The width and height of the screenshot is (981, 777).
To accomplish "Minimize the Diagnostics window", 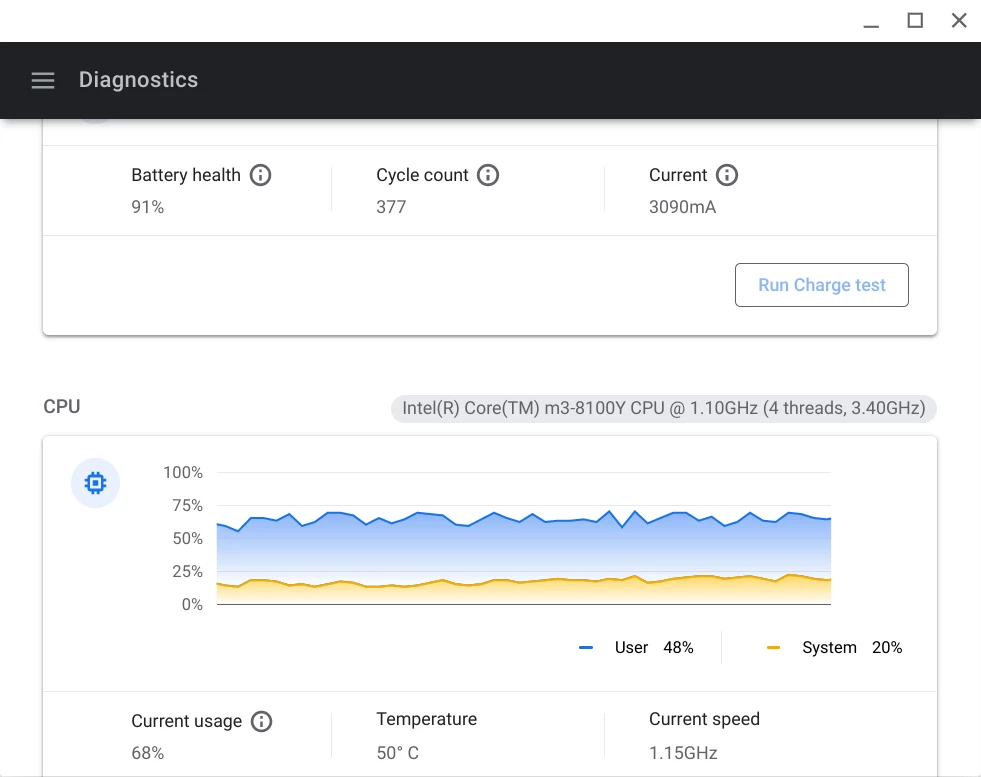I will coord(871,21).
